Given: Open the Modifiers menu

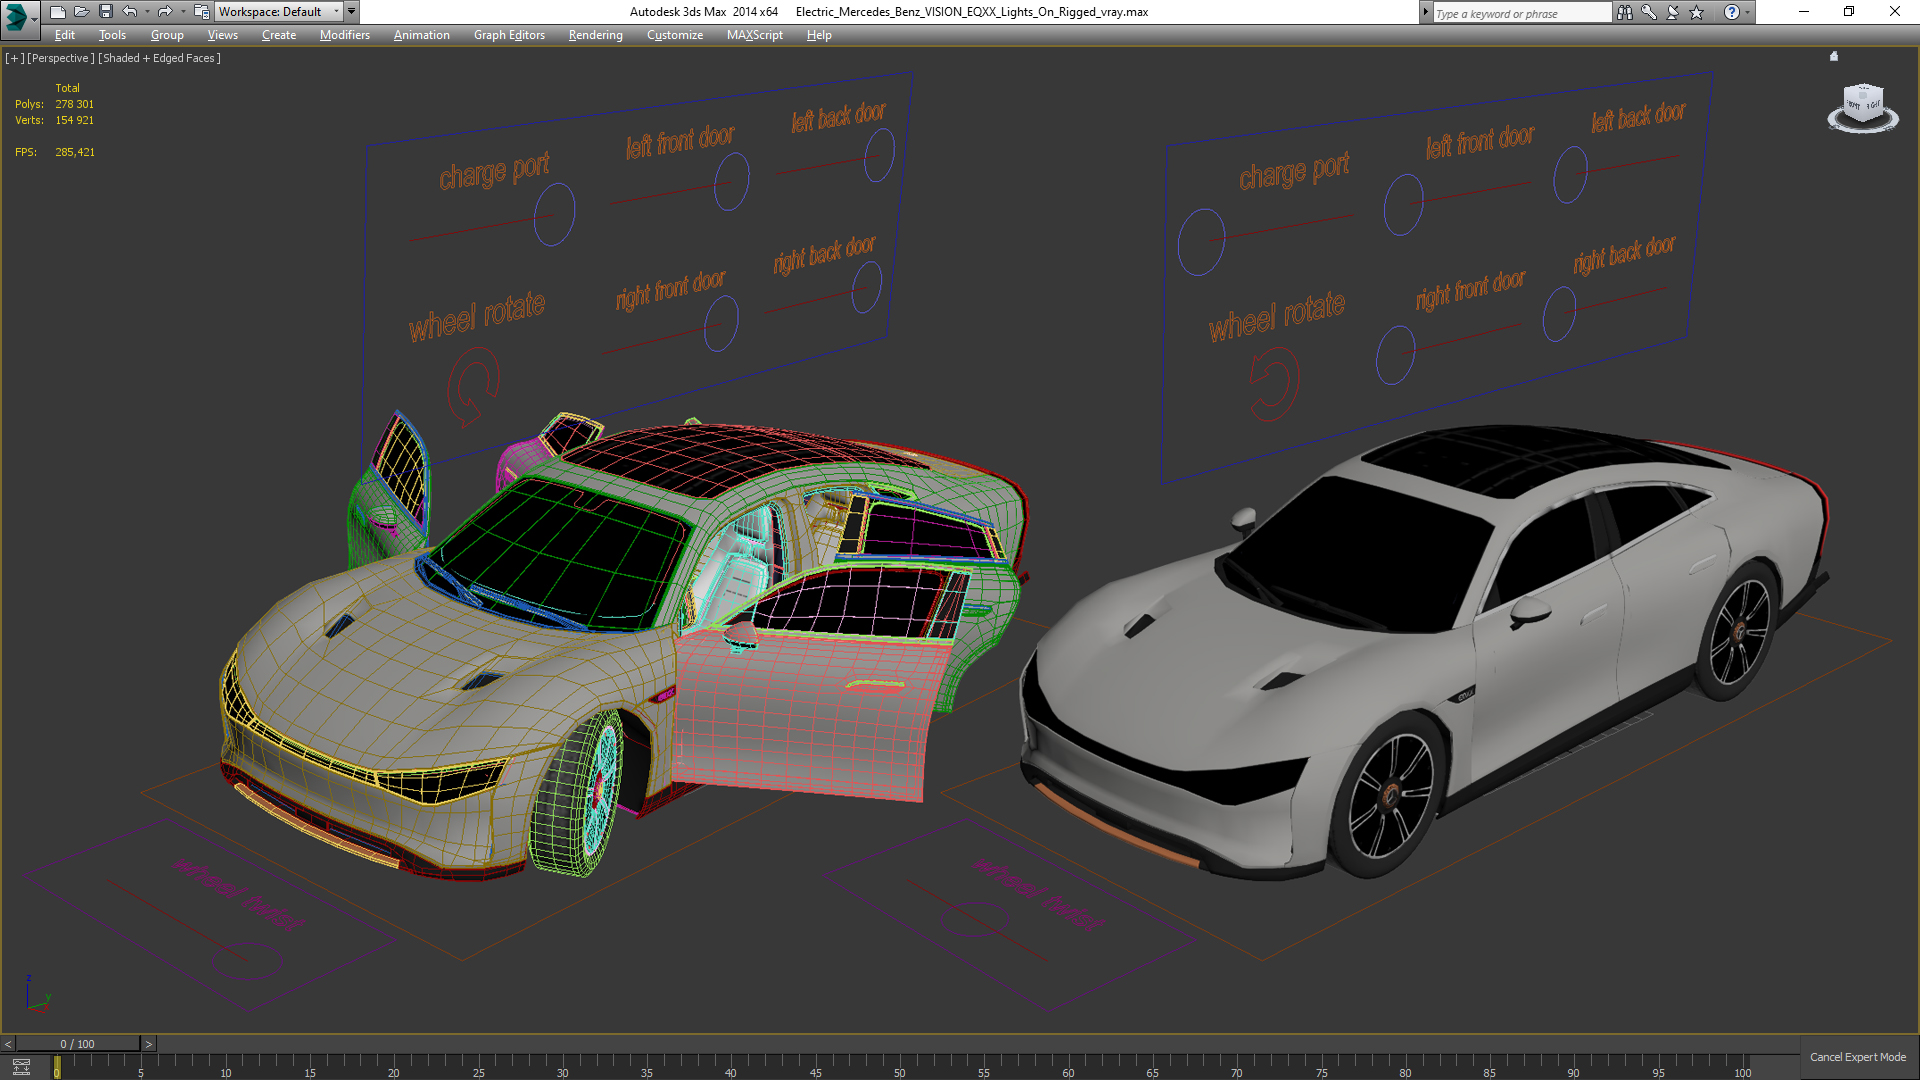Looking at the screenshot, I should point(345,35).
